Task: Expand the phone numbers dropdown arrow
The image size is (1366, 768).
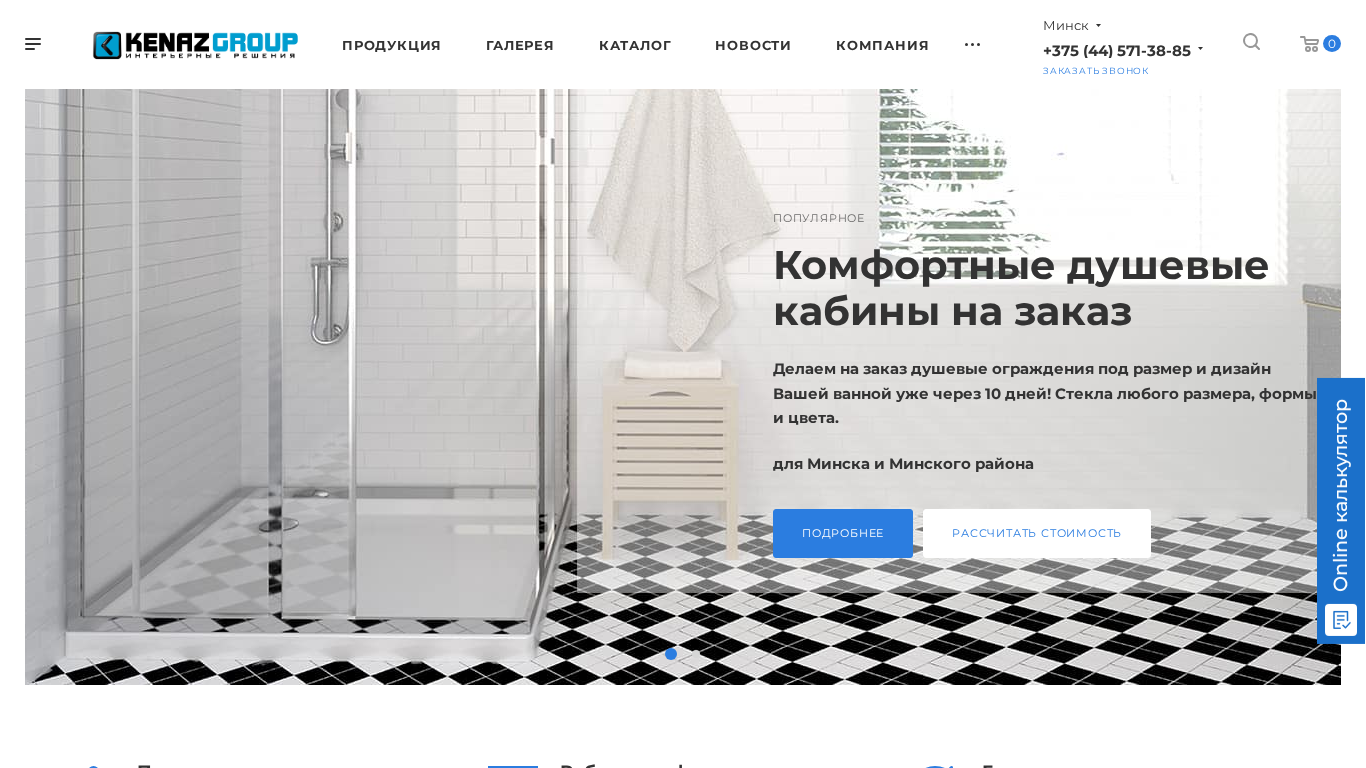Action: (1200, 49)
